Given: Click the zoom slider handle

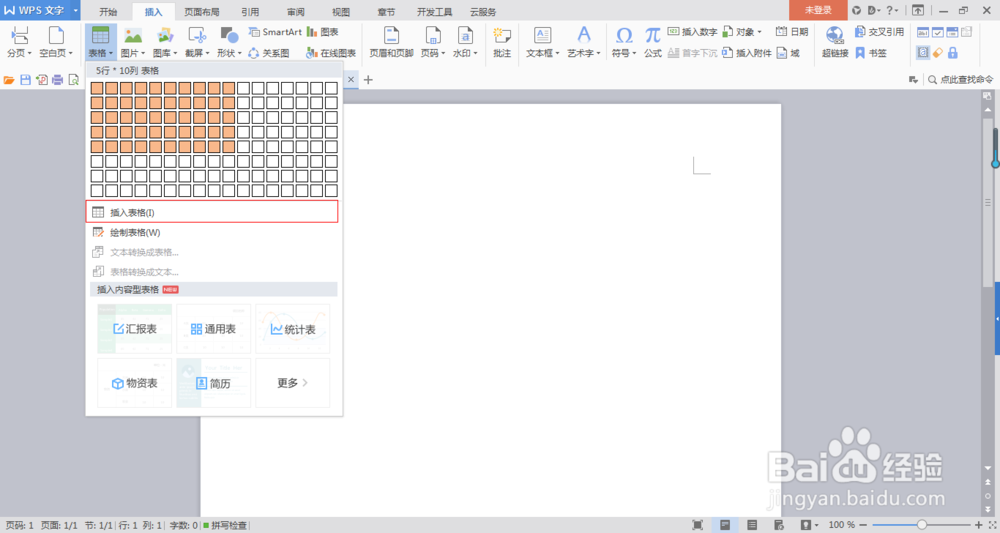Looking at the screenshot, I should click(922, 525).
